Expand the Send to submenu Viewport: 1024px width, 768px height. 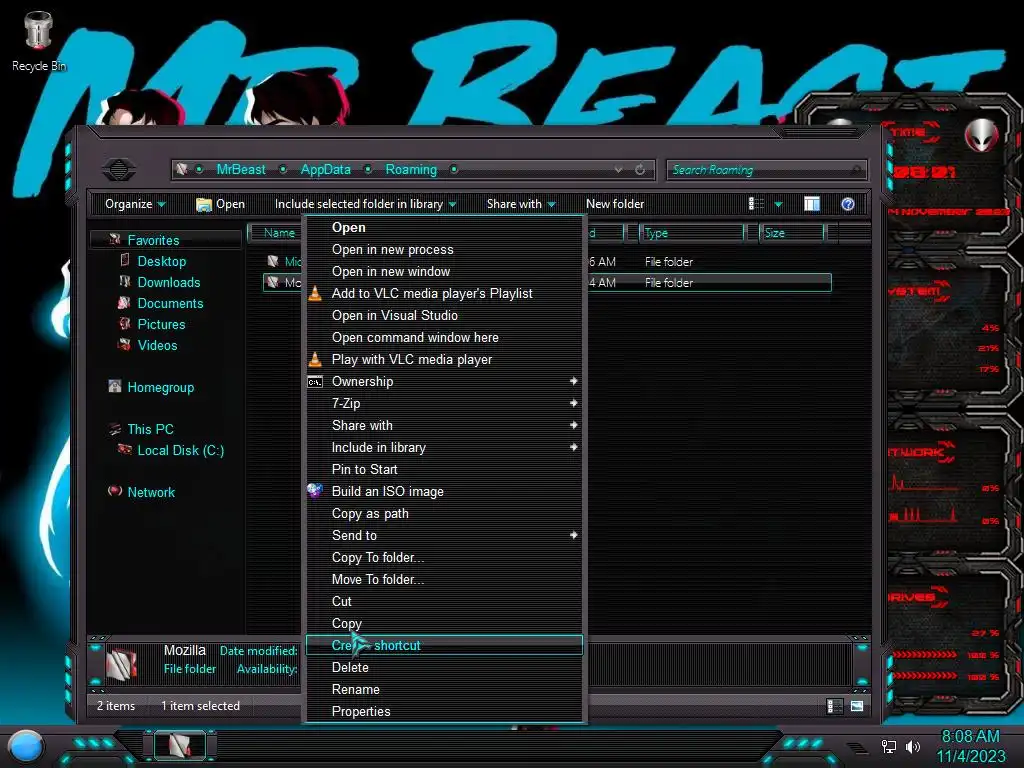pos(573,536)
